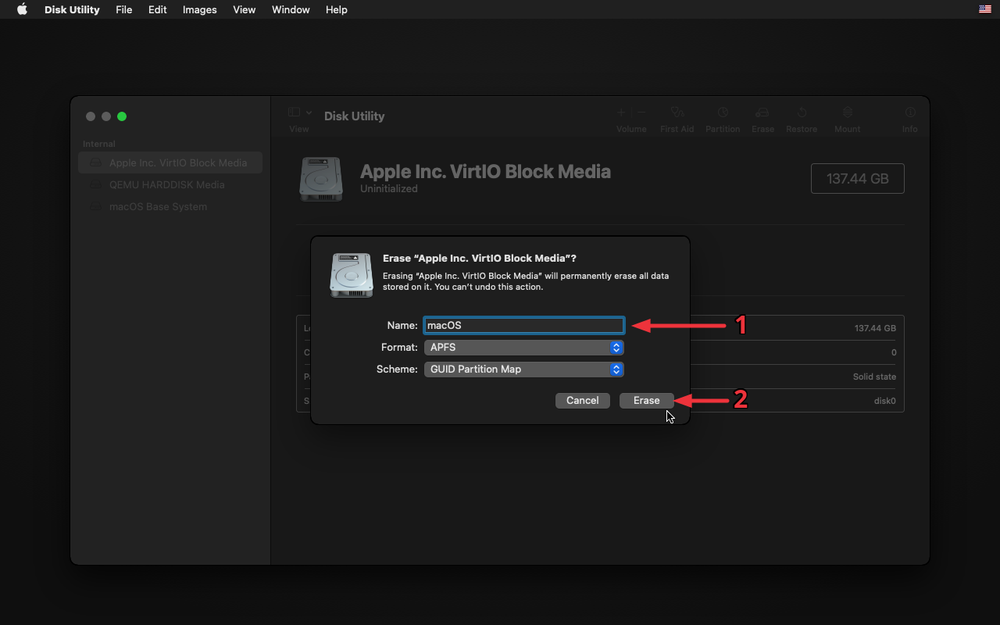Open the View dropdown in the toolbar
The width and height of the screenshot is (1000, 625).
299,114
